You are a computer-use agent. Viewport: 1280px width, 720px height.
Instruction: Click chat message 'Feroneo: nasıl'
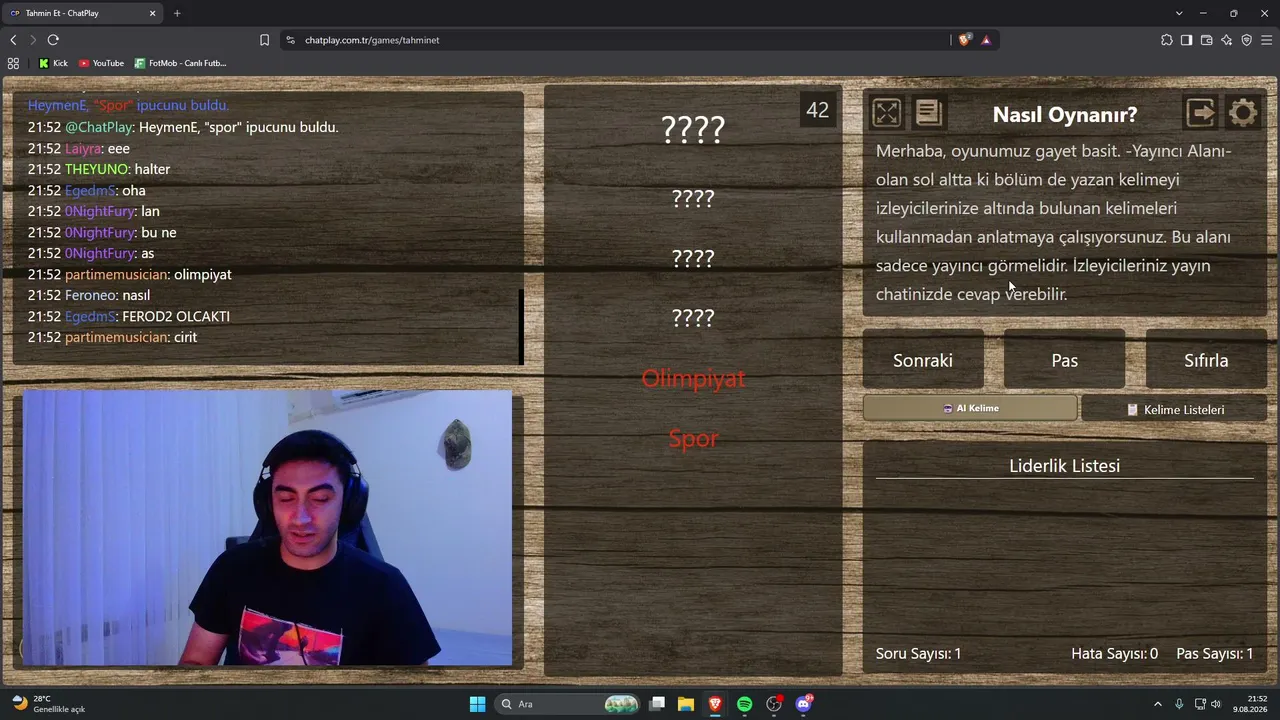click(x=88, y=295)
